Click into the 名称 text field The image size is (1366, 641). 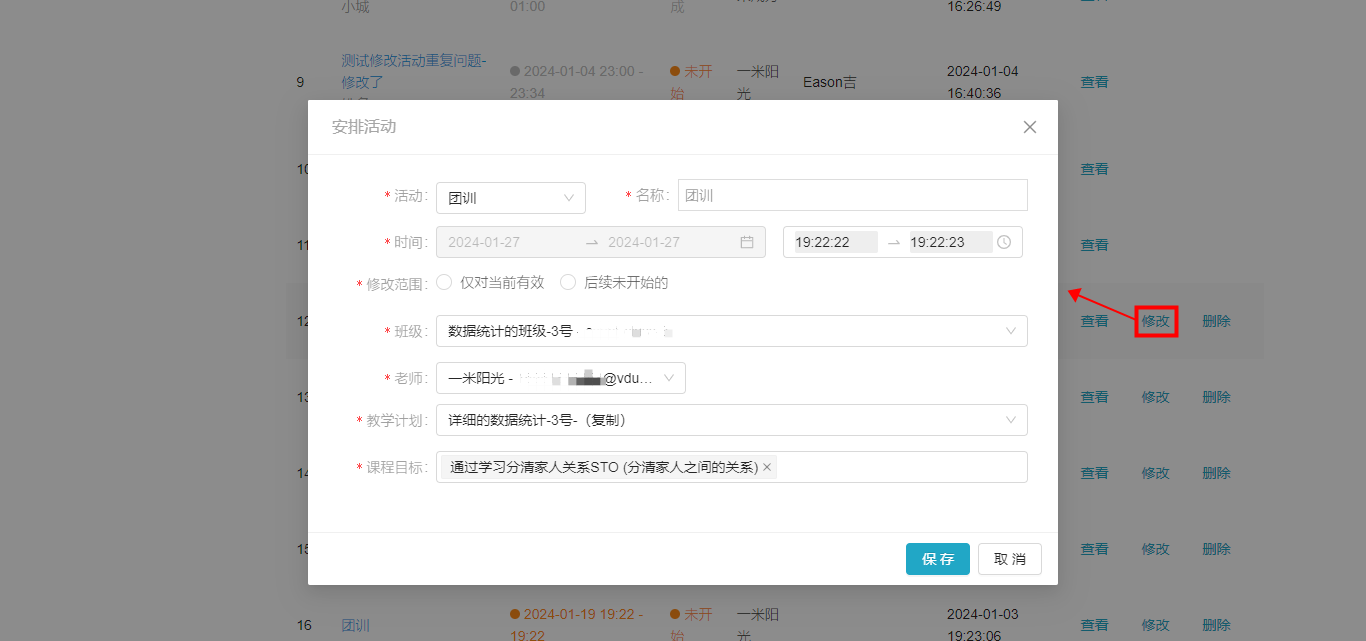pyautogui.click(x=852, y=196)
